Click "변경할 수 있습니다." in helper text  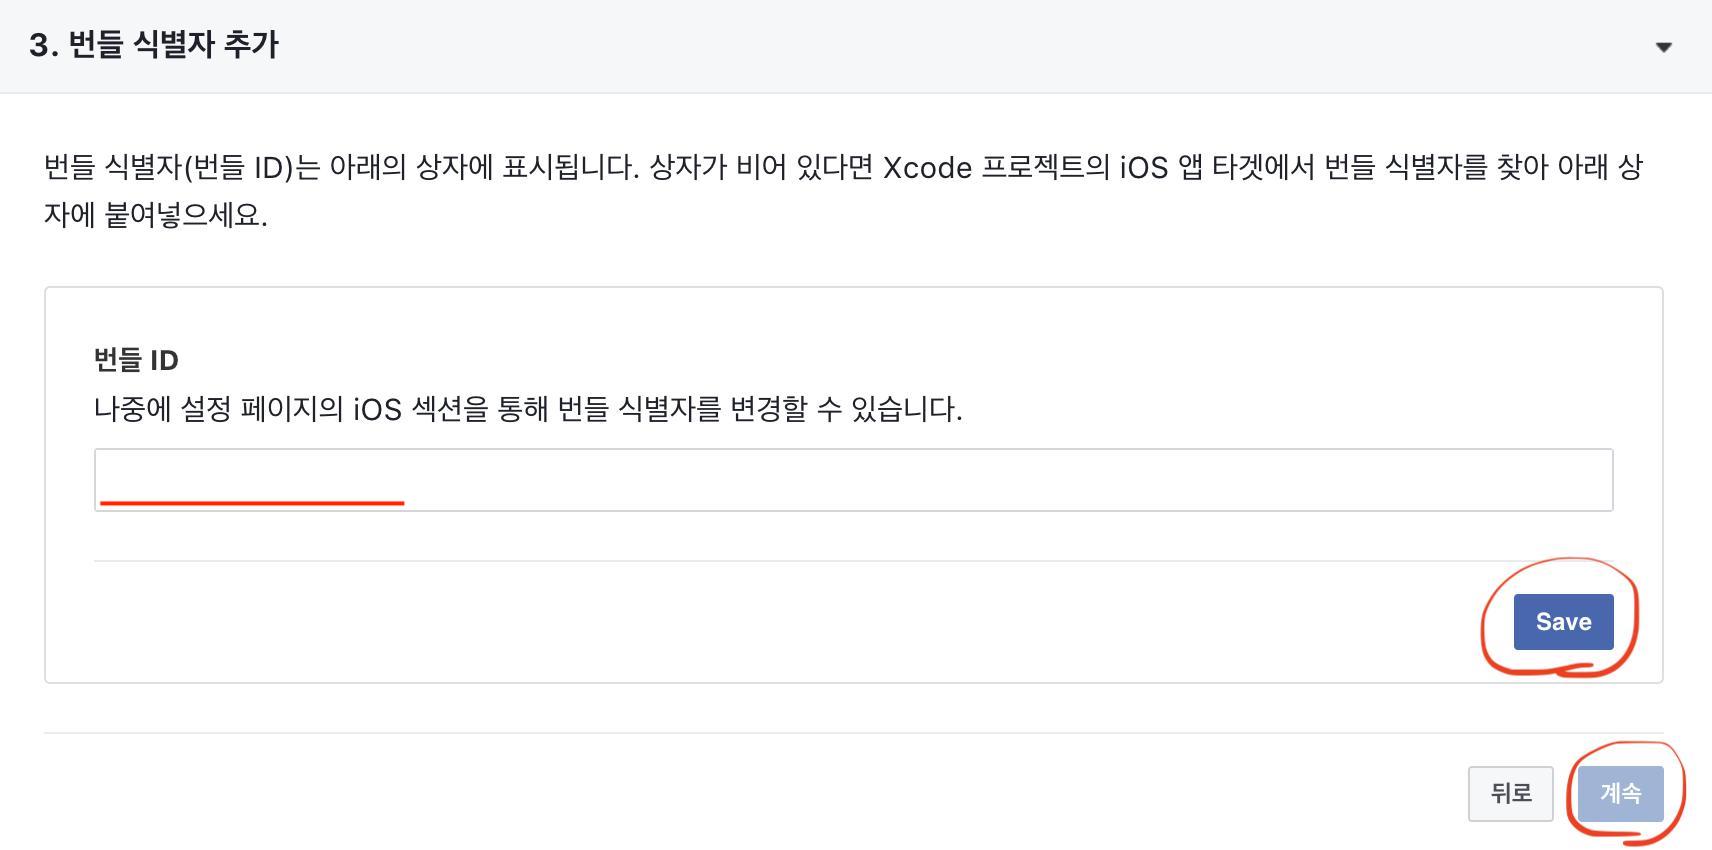(846, 409)
